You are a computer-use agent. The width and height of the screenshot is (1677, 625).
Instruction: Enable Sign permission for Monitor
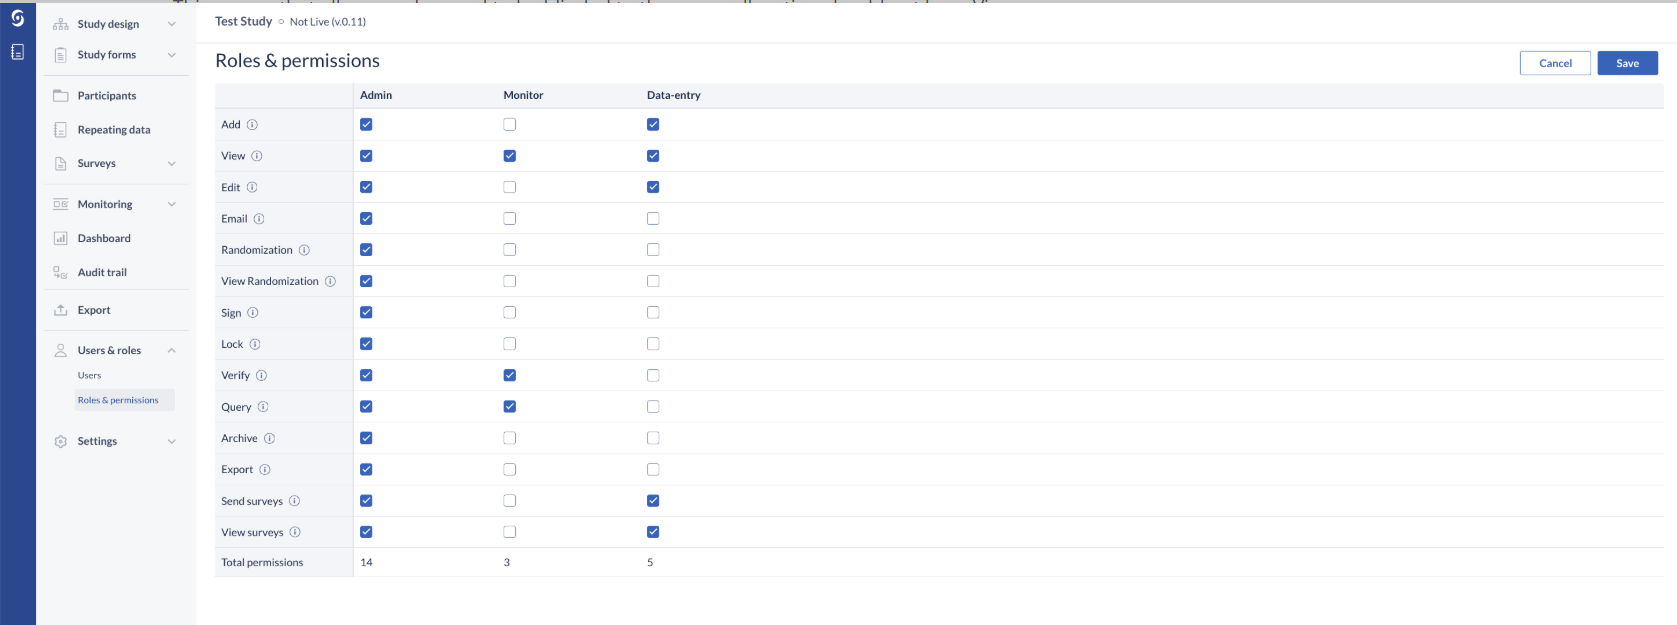[x=510, y=313]
